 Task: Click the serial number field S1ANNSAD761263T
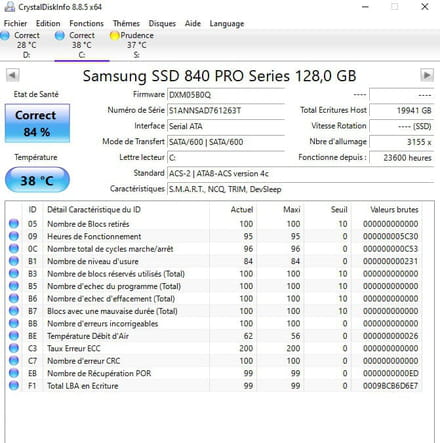click(226, 111)
